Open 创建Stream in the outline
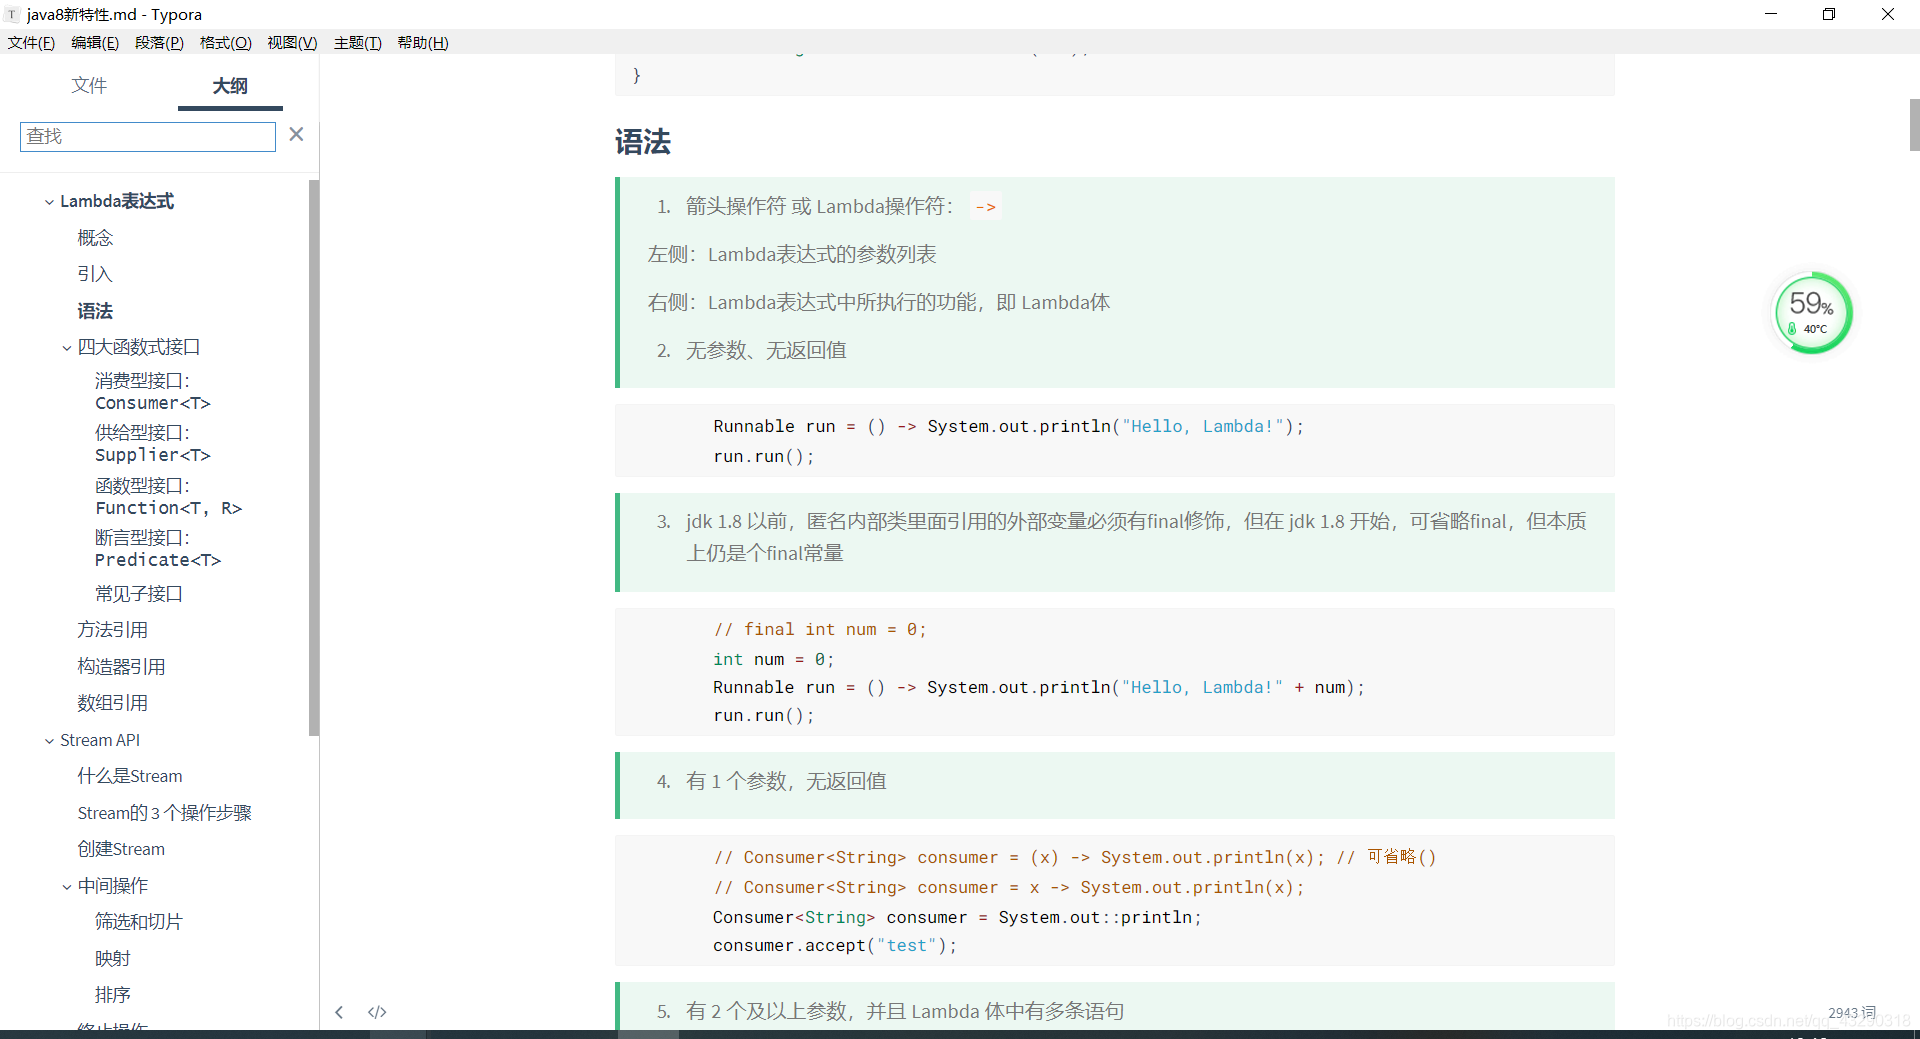1920x1039 pixels. (121, 849)
